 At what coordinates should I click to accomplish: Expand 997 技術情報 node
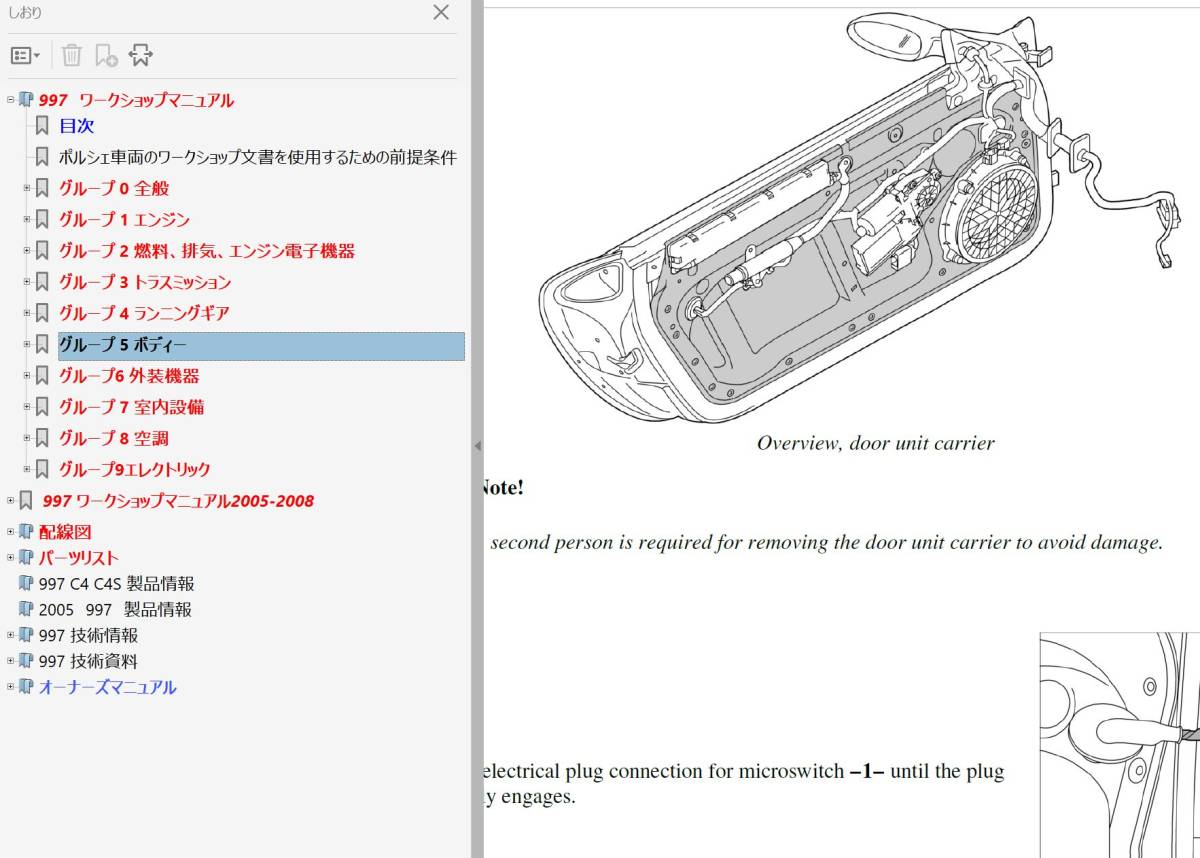click(11, 635)
